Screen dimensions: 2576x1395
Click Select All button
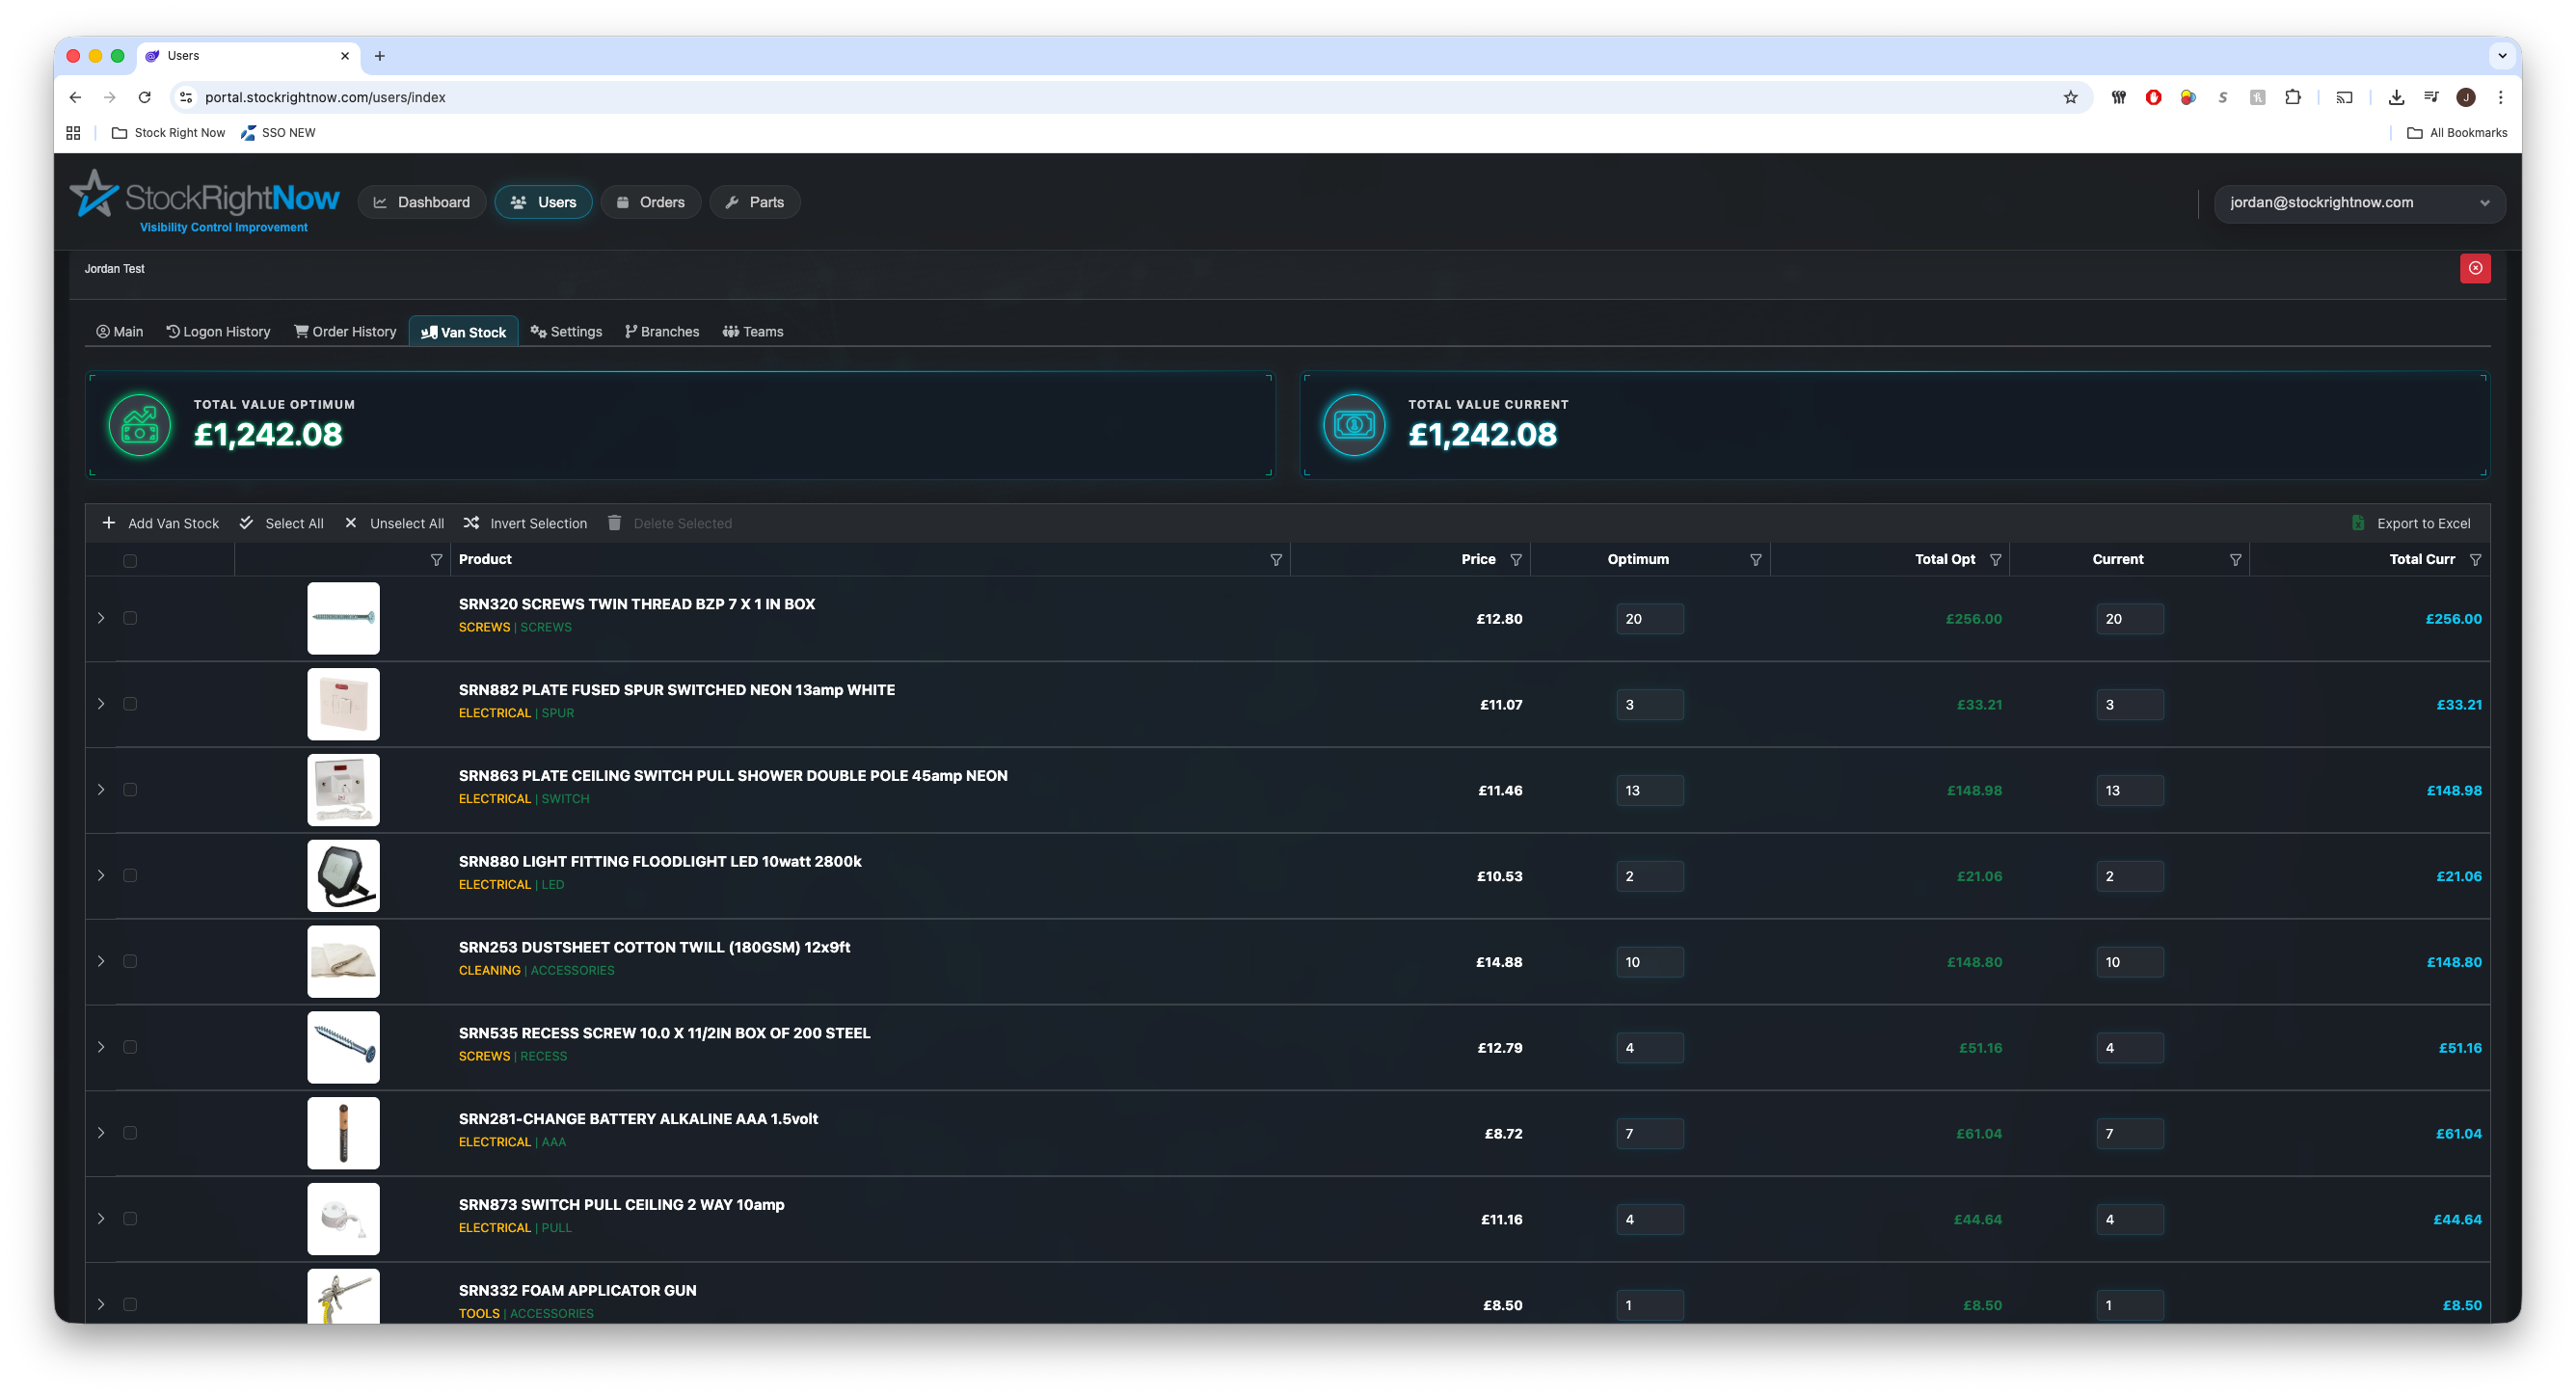tap(282, 523)
